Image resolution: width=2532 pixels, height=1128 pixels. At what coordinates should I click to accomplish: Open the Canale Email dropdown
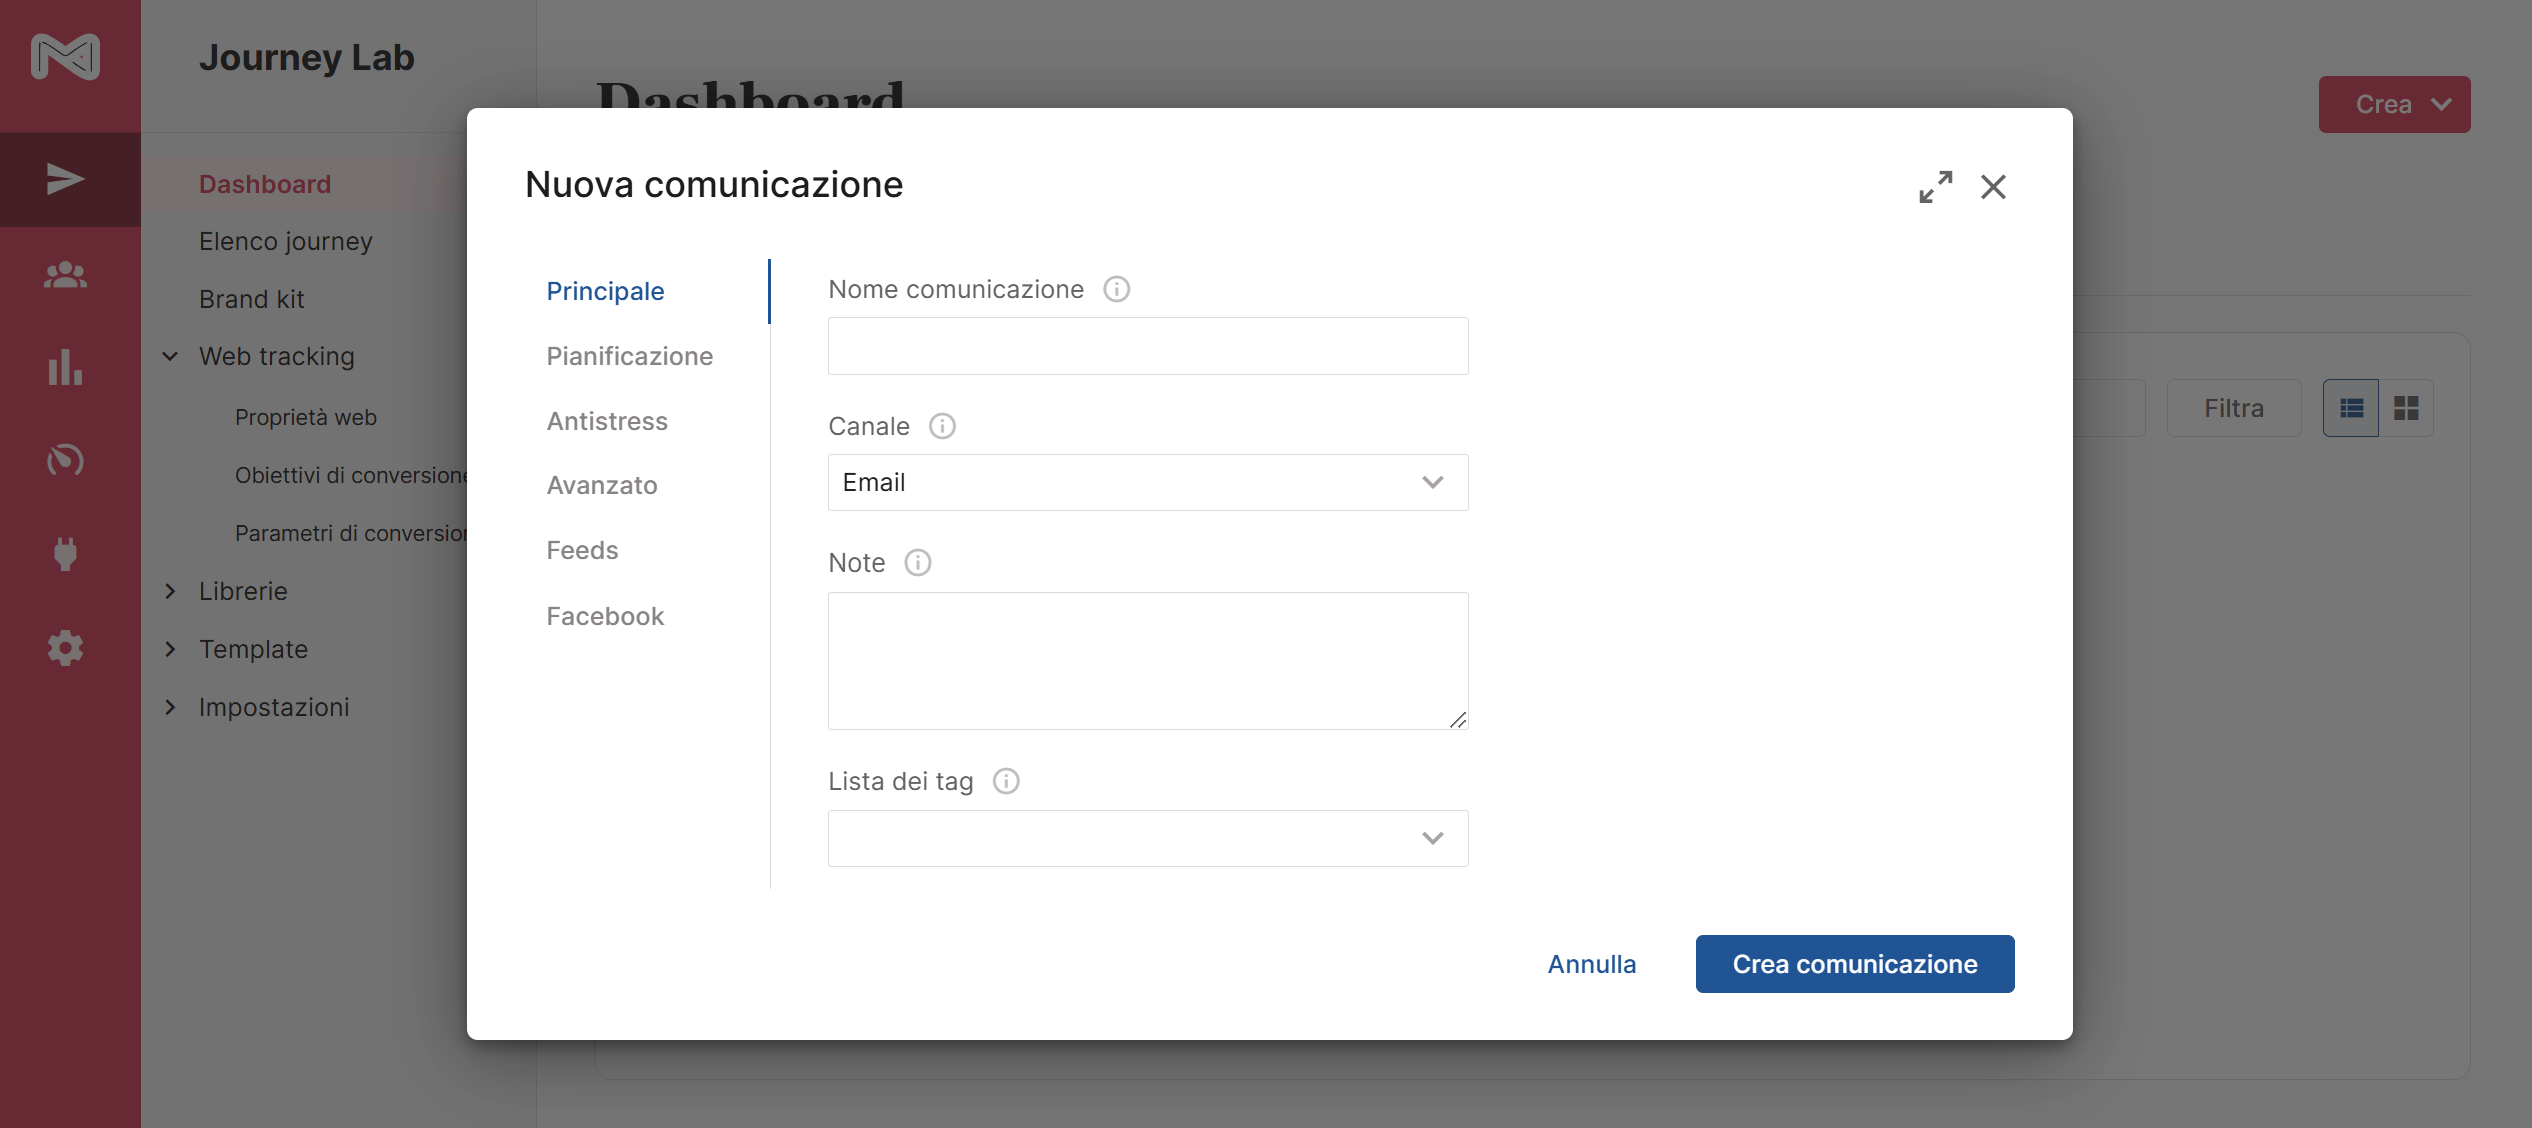point(1148,482)
